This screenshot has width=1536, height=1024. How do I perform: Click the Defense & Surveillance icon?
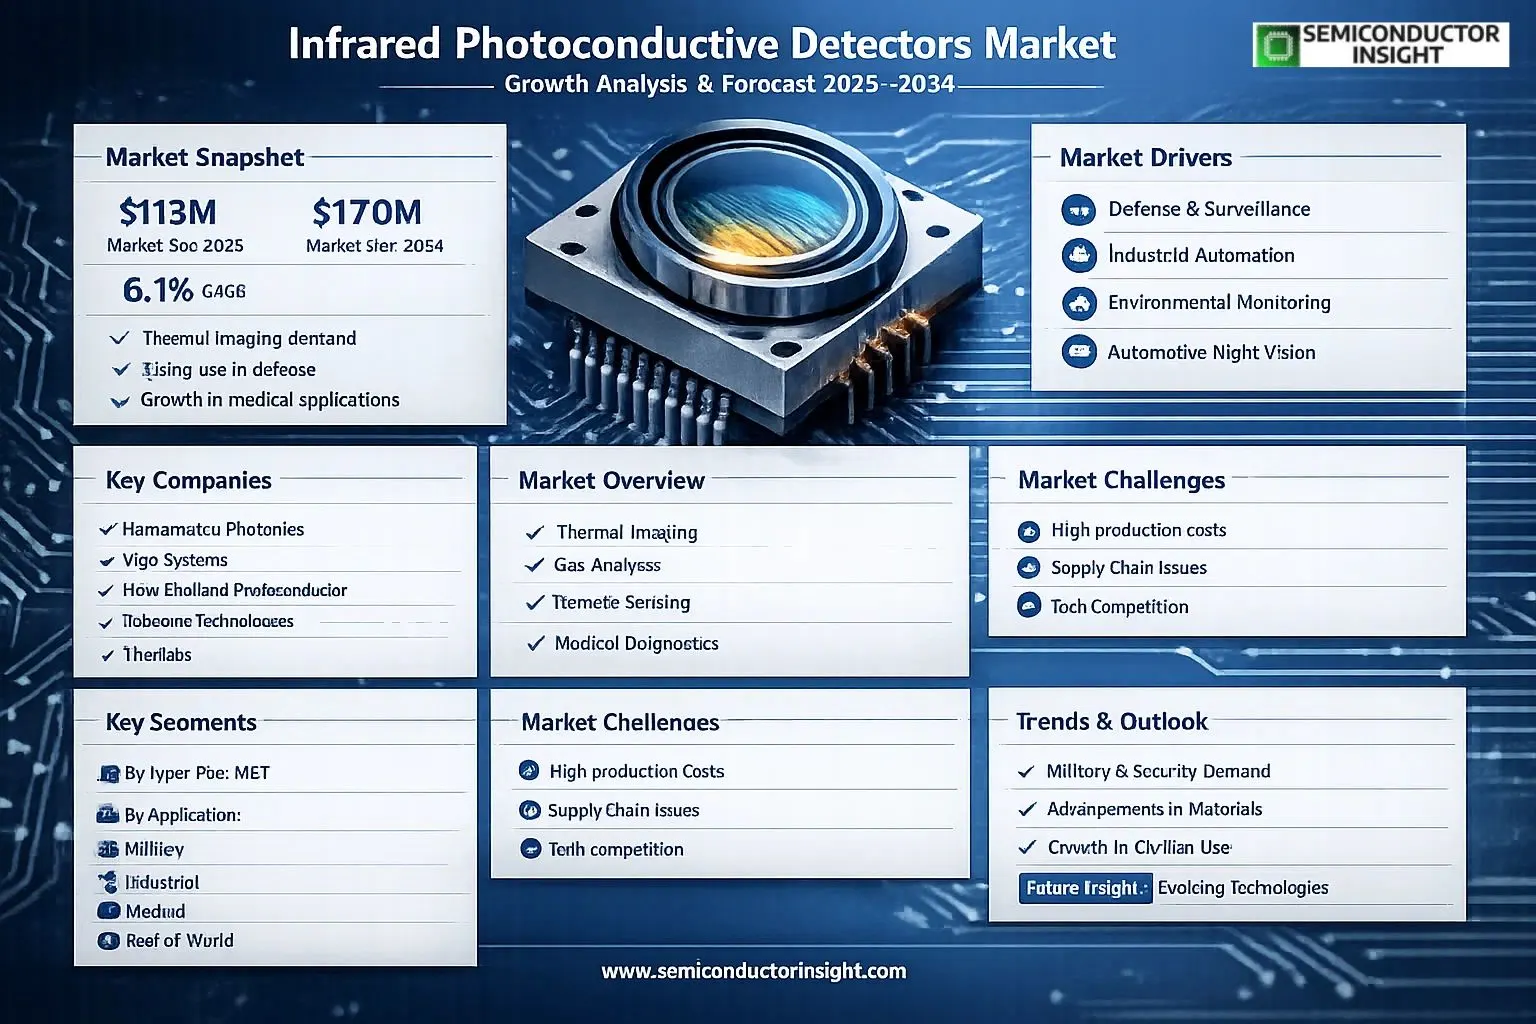pos(1079,210)
